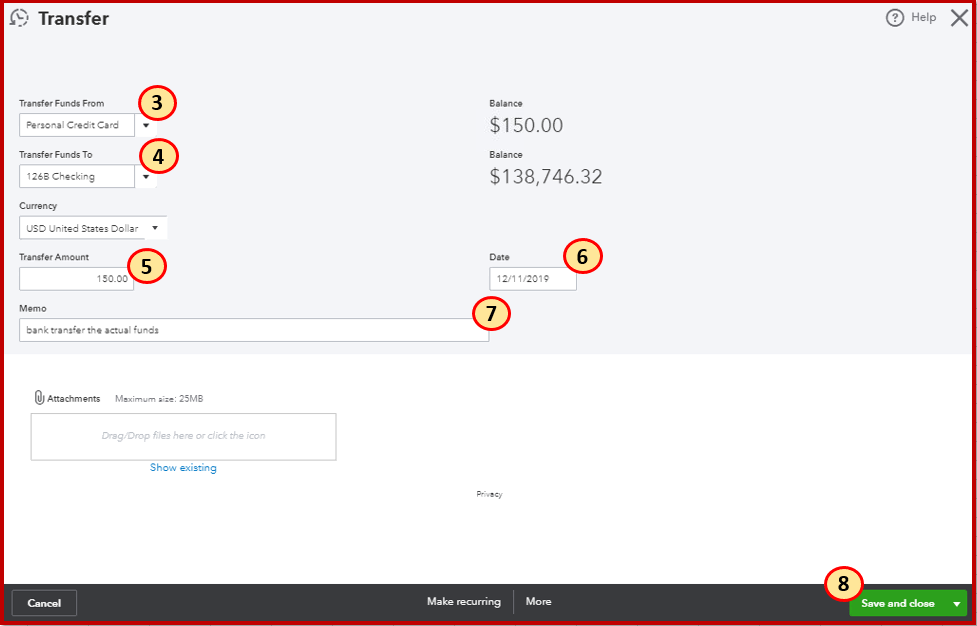The height and width of the screenshot is (626, 977).
Task: Click the Date field showing 12/11/2019
Action: 533,279
